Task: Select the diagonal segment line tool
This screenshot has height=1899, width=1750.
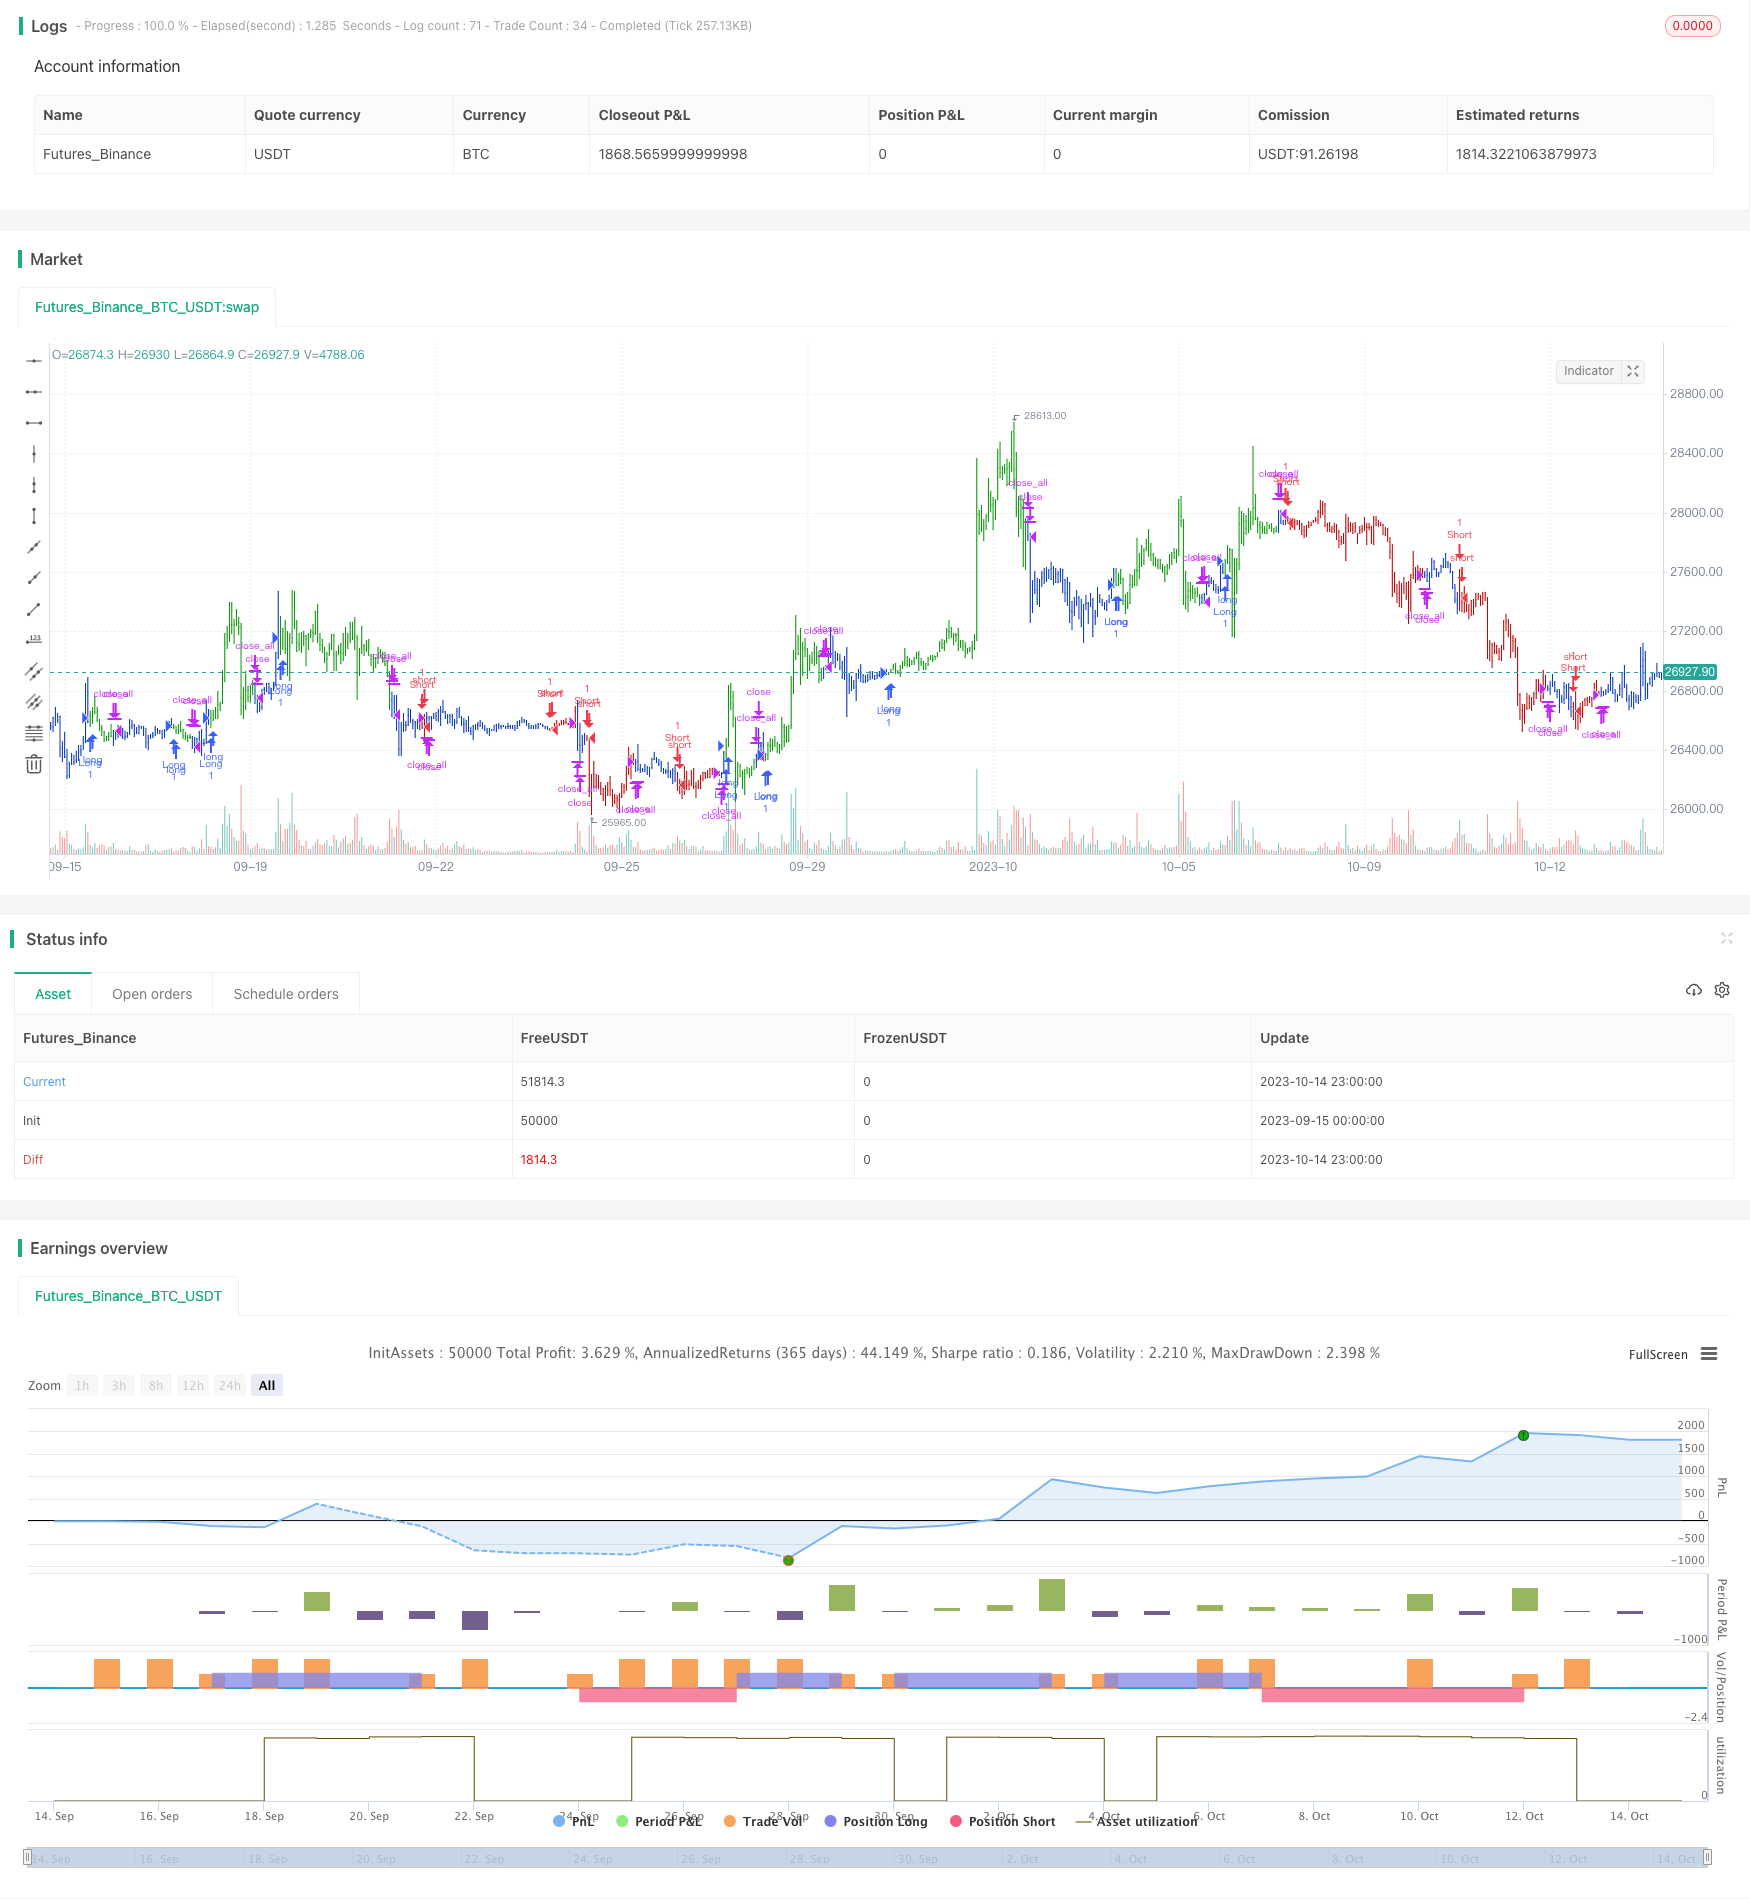Action: (x=34, y=609)
